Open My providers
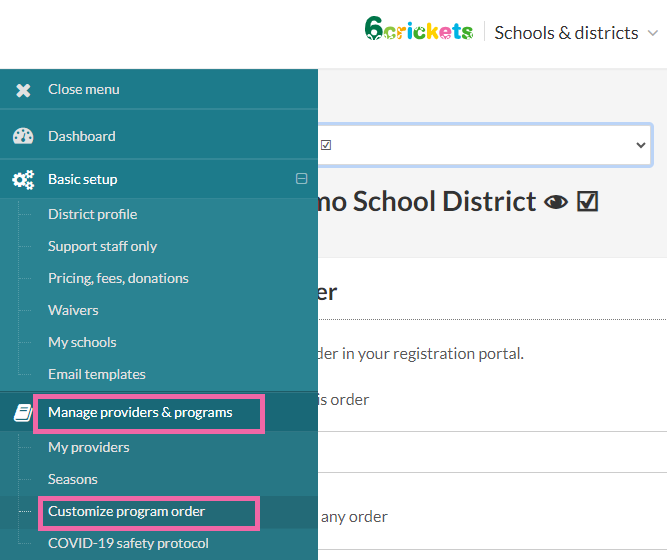This screenshot has height=560, width=667. pyautogui.click(x=88, y=447)
